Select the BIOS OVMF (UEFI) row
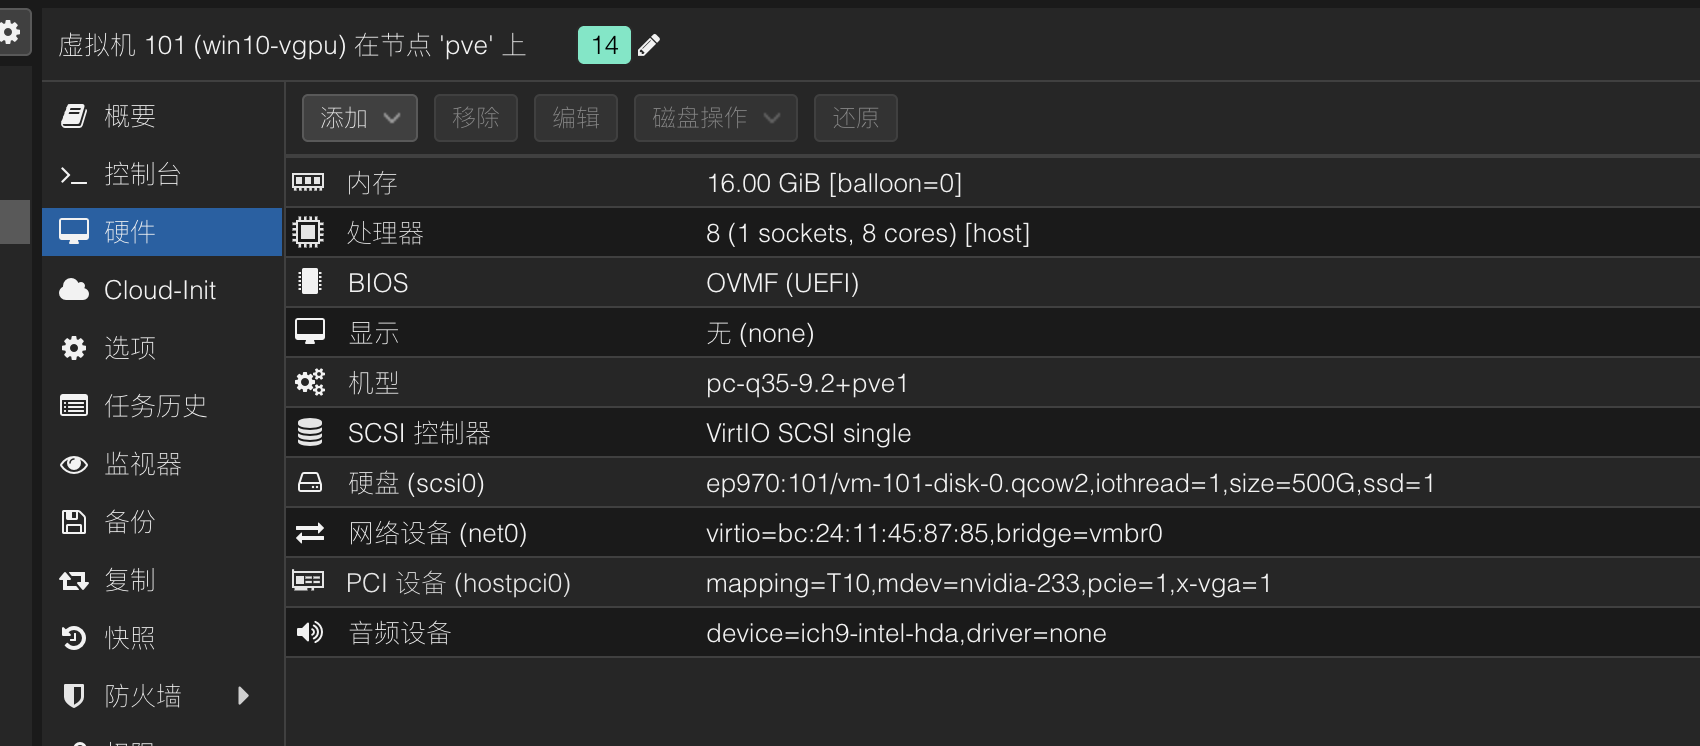The image size is (1700, 746). click(x=782, y=283)
